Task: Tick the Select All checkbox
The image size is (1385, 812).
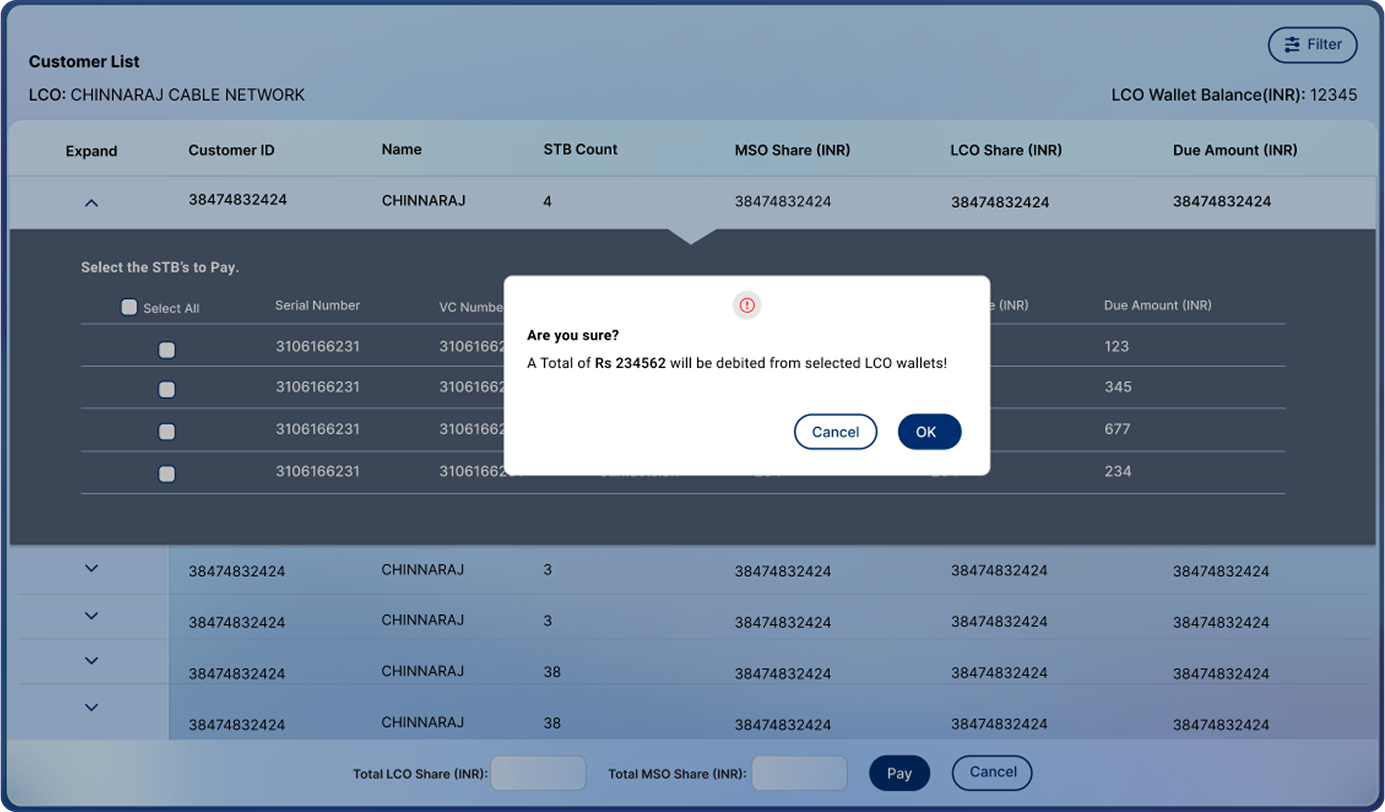Action: tap(129, 307)
